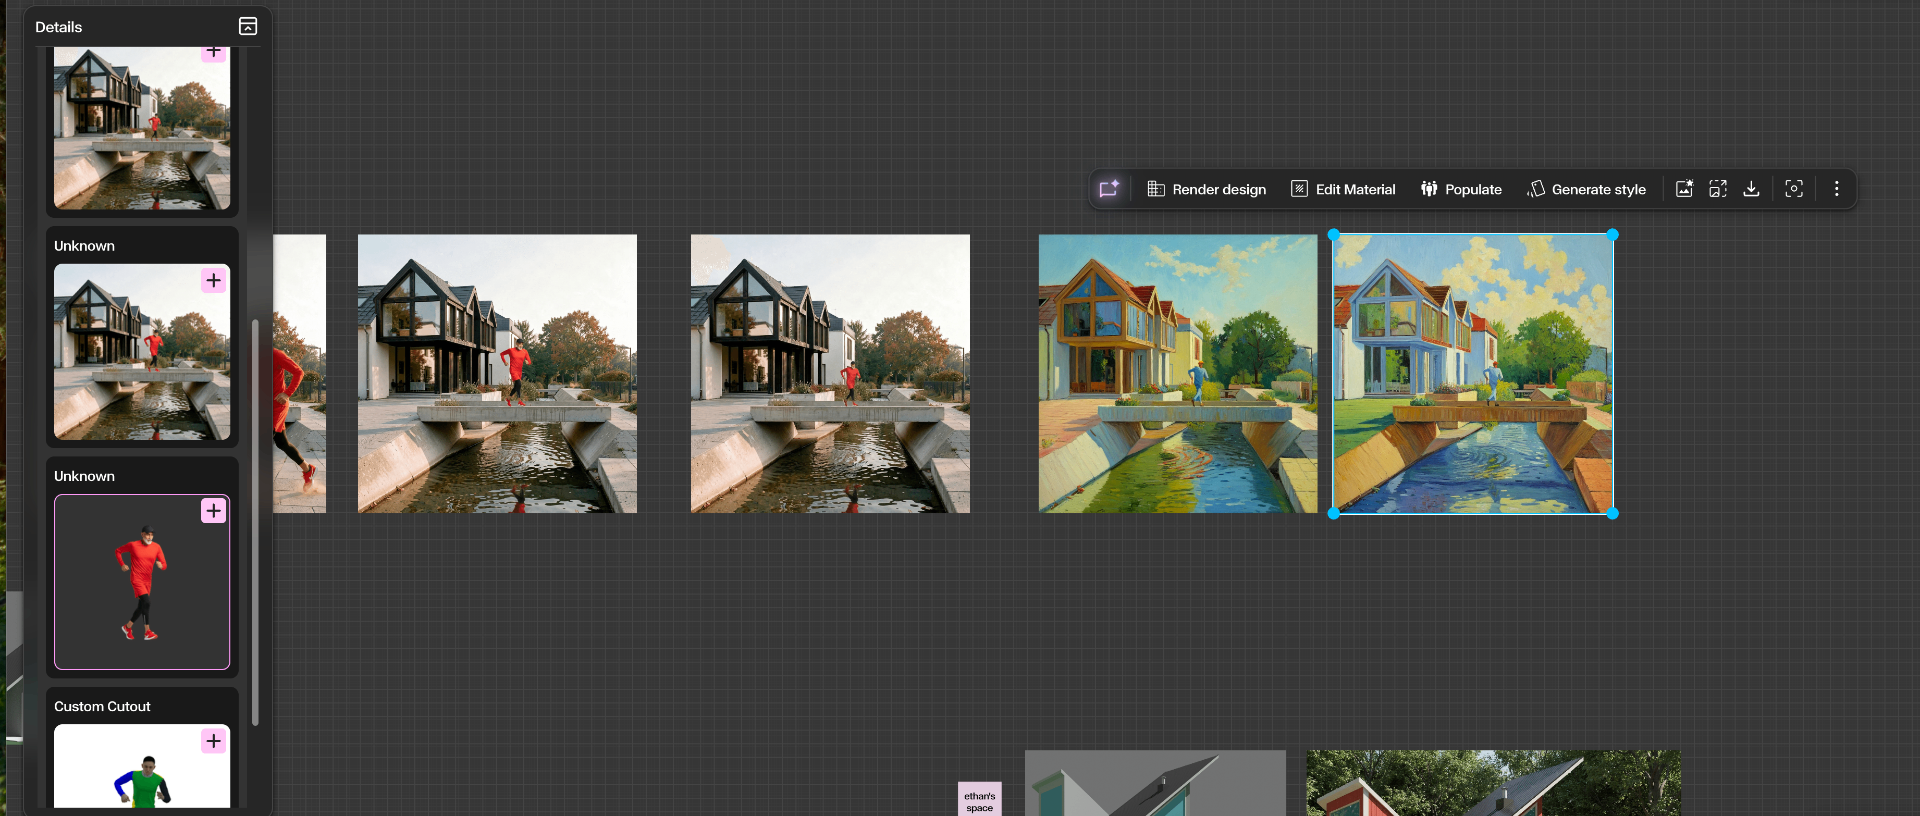This screenshot has width=1920, height=816.
Task: Click plus on the Custom Cutout thumbnail
Action: tap(213, 741)
